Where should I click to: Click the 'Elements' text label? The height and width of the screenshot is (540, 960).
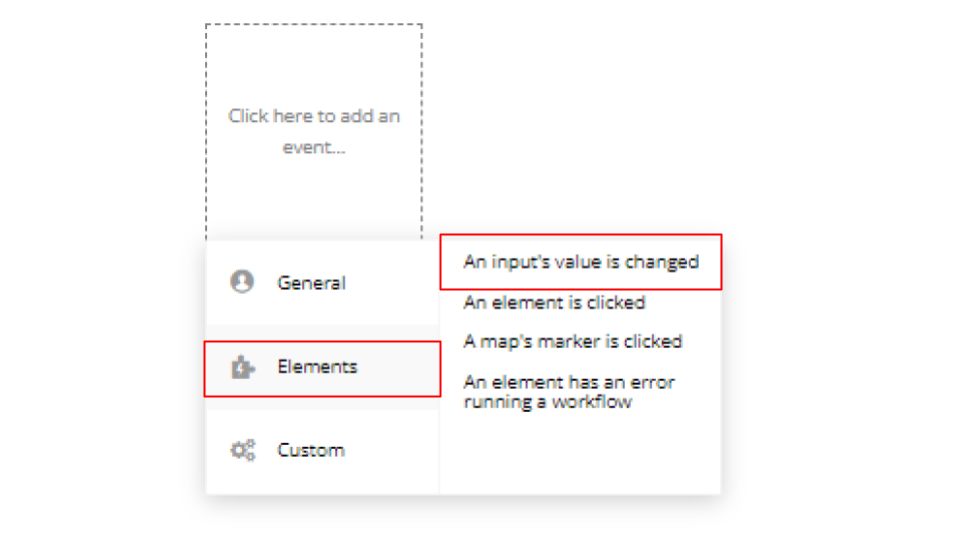[x=317, y=367]
